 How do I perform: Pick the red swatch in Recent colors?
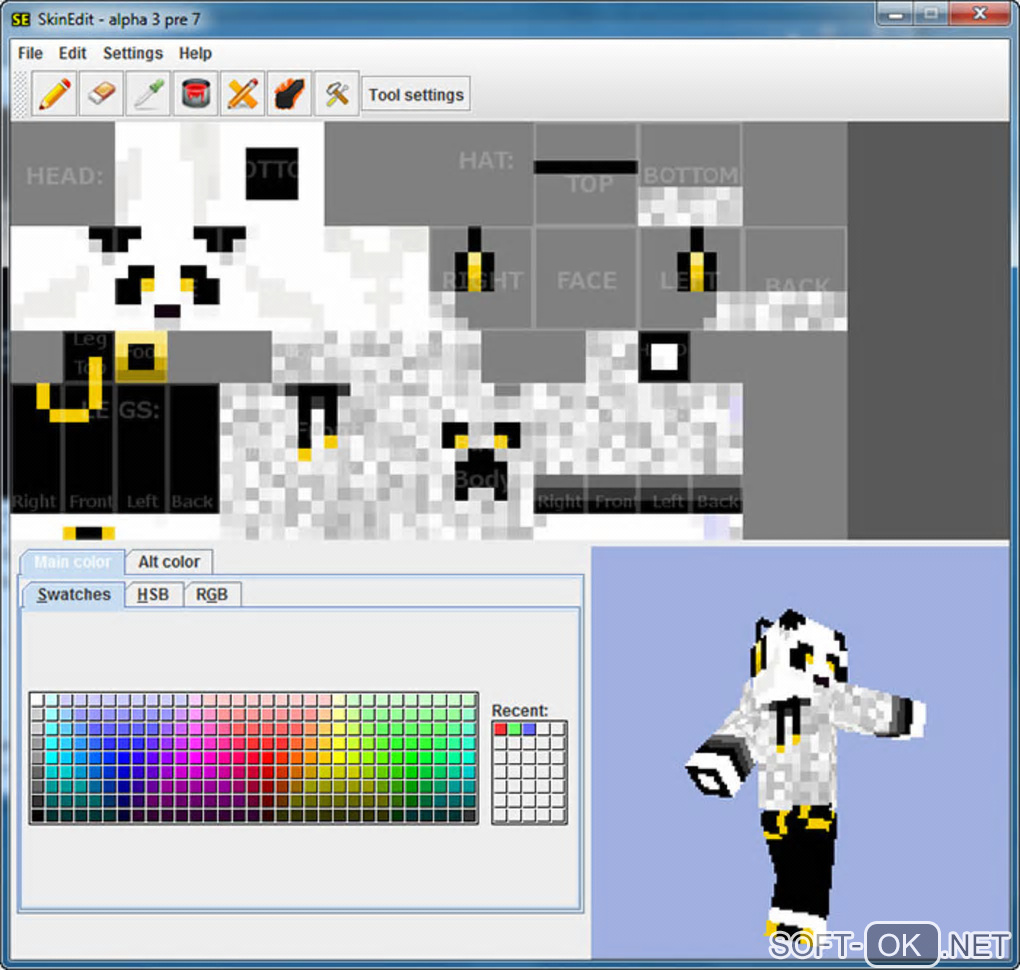500,729
